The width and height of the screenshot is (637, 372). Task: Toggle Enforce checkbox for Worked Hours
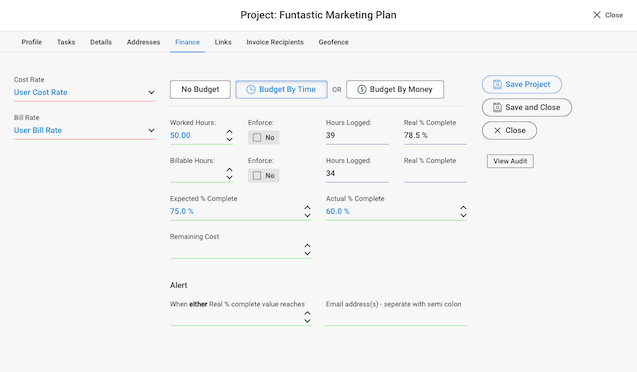(x=257, y=138)
